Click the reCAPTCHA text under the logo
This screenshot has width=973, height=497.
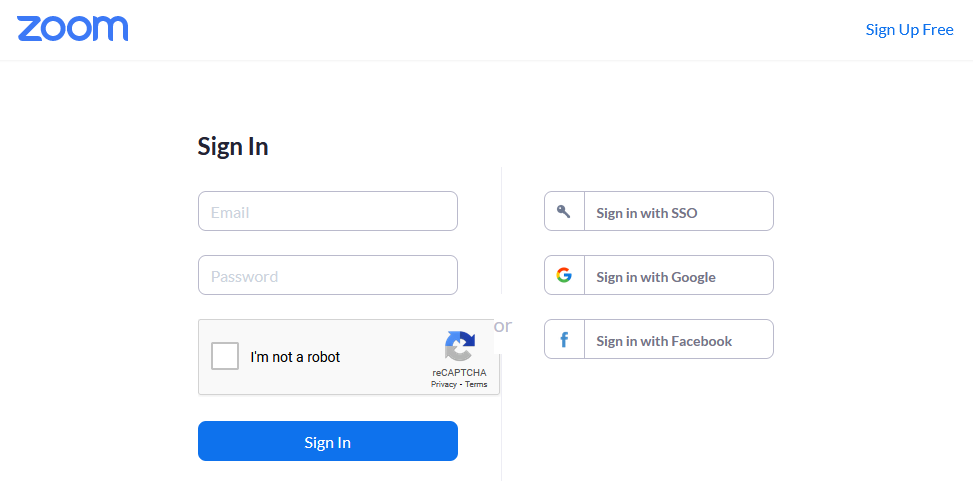pyautogui.click(x=459, y=373)
